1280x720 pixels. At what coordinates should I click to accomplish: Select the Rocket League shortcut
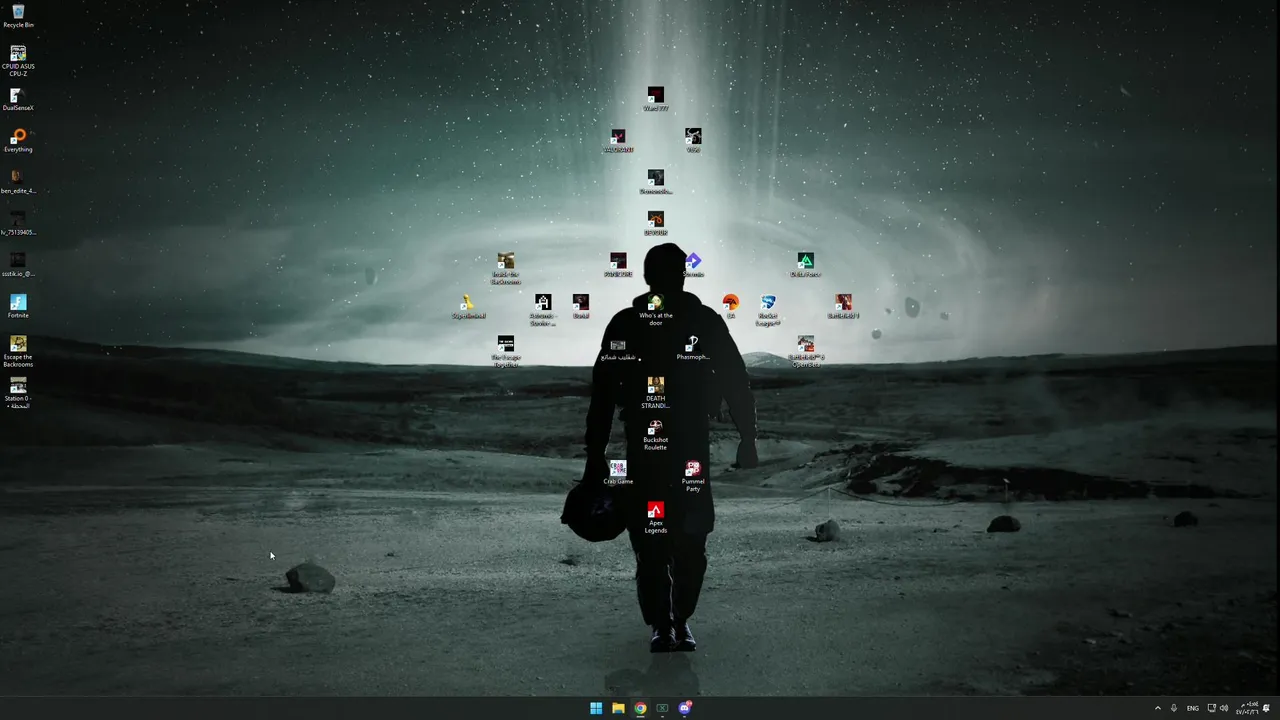pos(768,310)
